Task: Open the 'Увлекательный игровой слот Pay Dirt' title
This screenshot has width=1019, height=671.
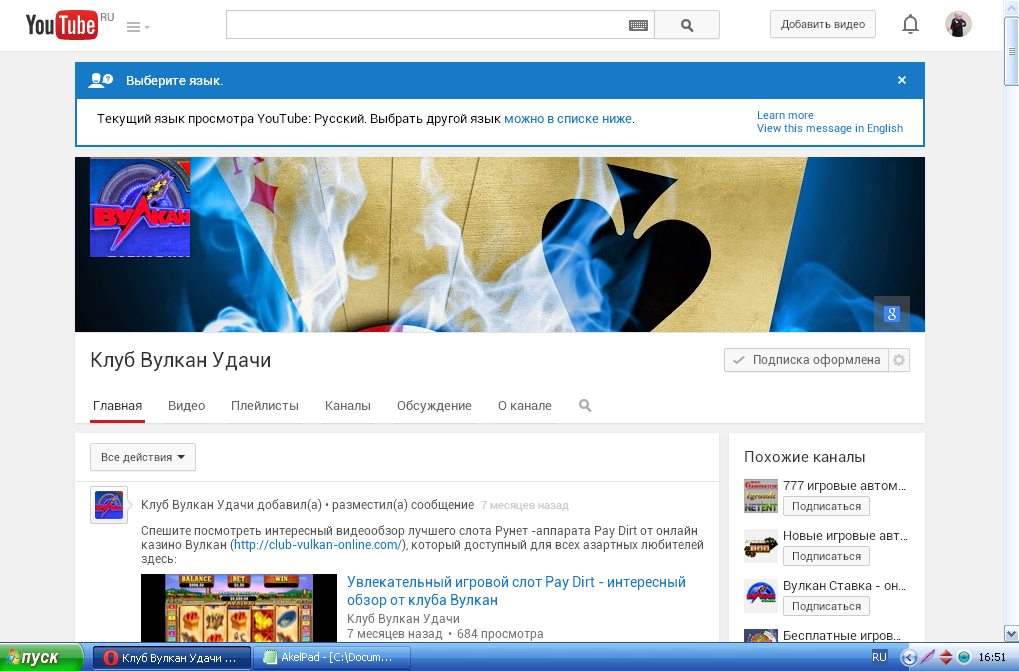Action: pos(516,591)
